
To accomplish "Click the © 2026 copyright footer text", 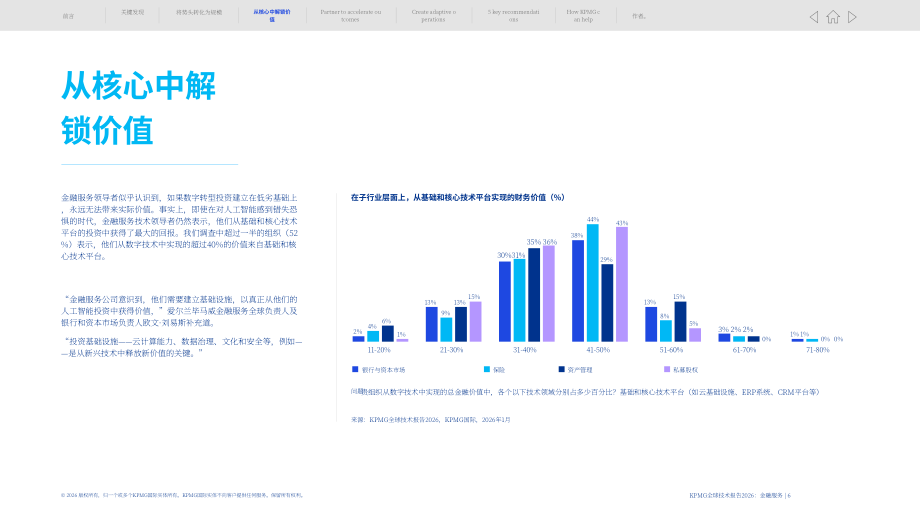I will [x=182, y=495].
